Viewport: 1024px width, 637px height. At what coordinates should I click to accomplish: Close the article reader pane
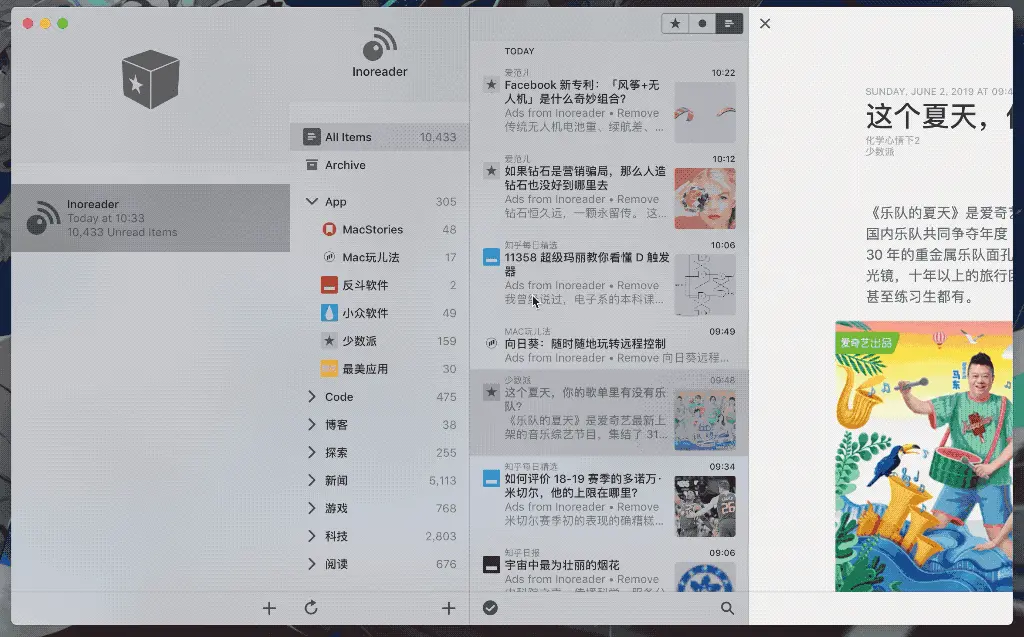(765, 24)
